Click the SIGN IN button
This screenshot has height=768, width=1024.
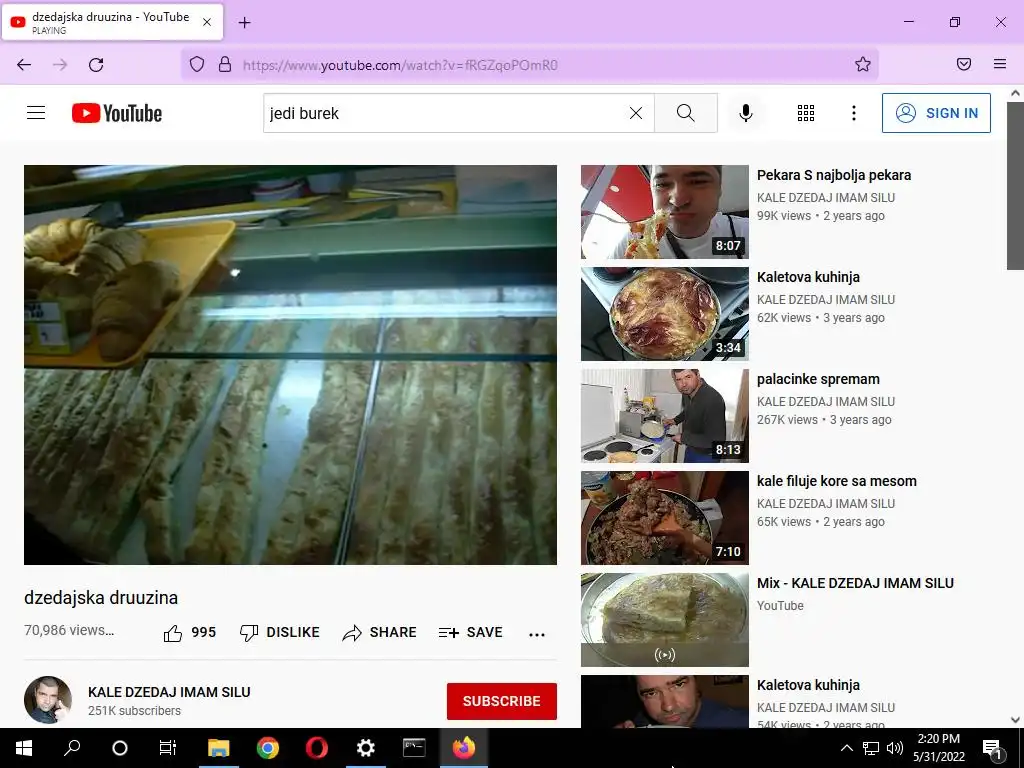(x=936, y=113)
